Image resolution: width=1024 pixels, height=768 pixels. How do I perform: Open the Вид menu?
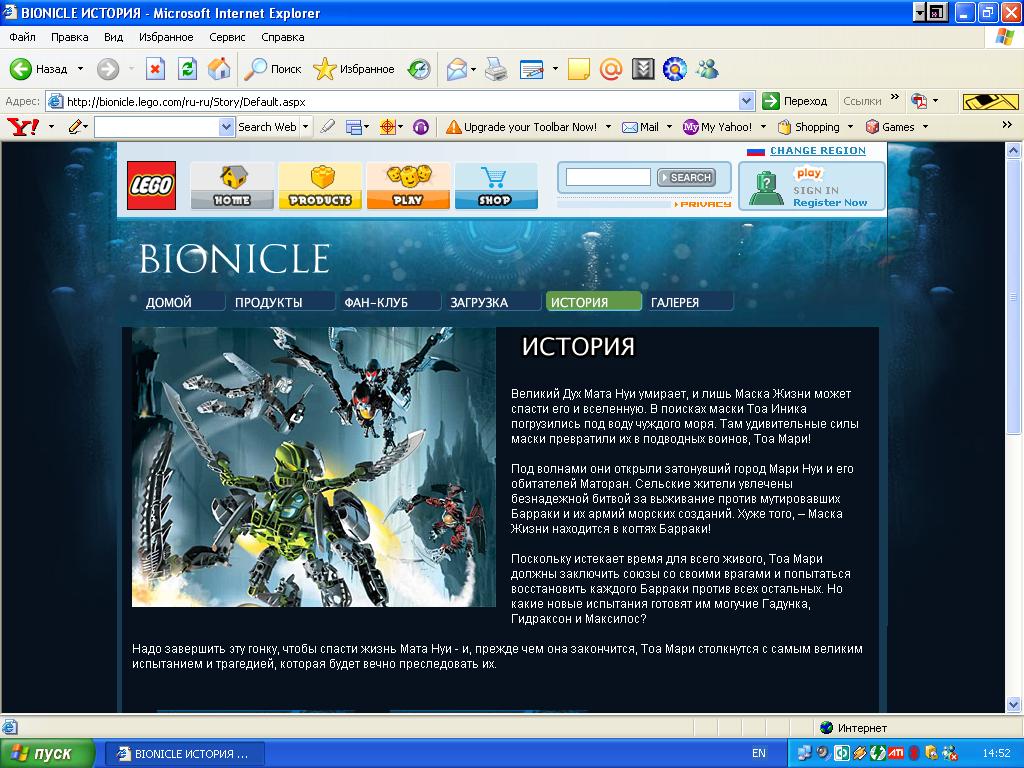(x=114, y=37)
